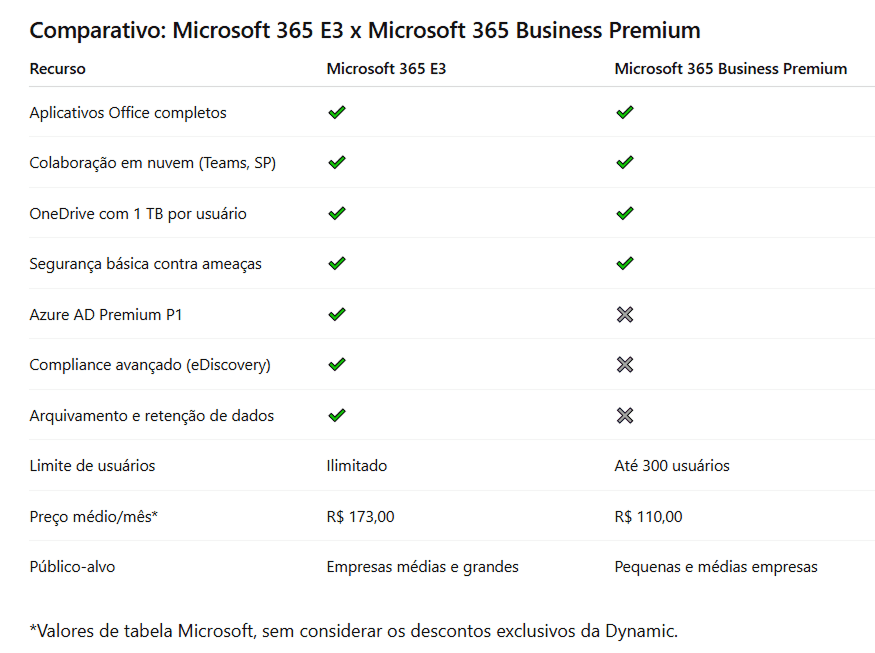Click Business Premium X for Arquivamento e retenção
The image size is (875, 653).
[625, 415]
